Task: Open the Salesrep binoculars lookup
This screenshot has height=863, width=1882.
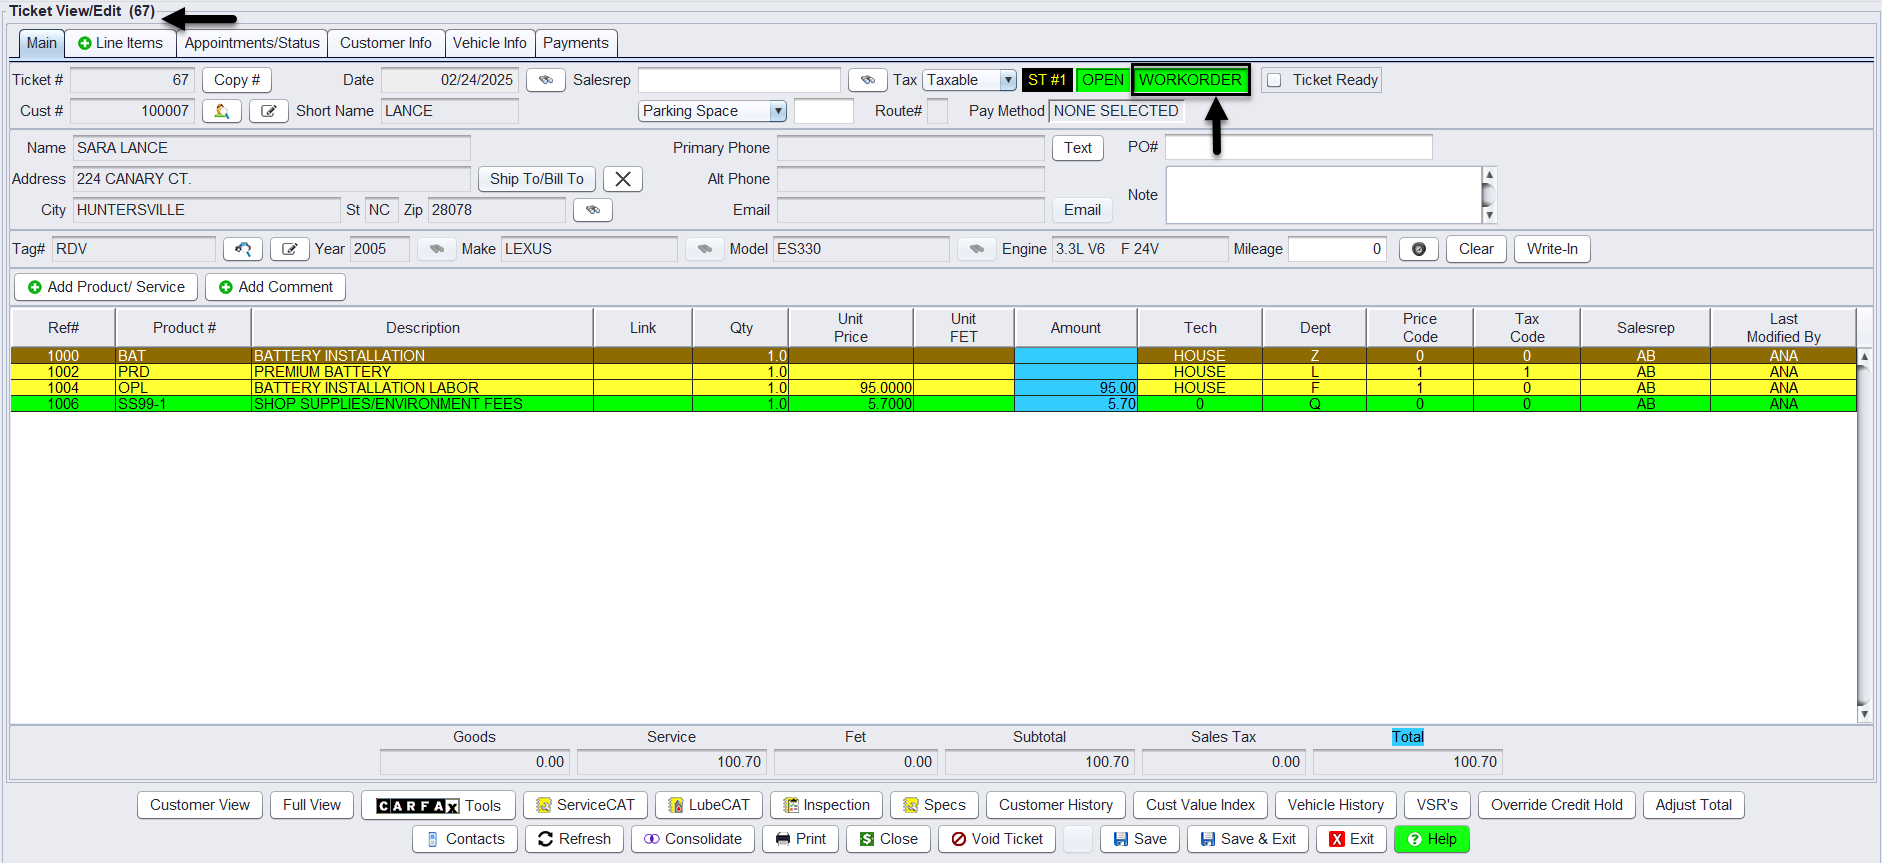Action: pyautogui.click(x=867, y=80)
